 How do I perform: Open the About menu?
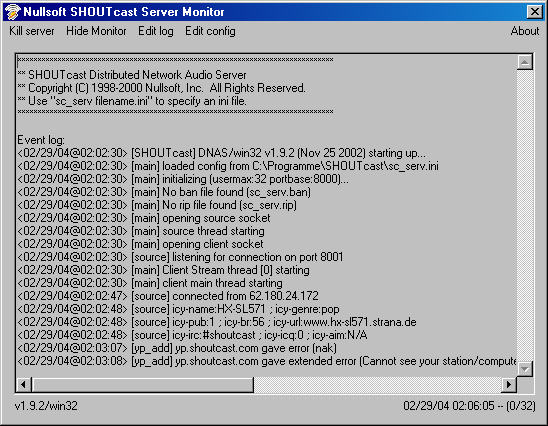tap(525, 31)
